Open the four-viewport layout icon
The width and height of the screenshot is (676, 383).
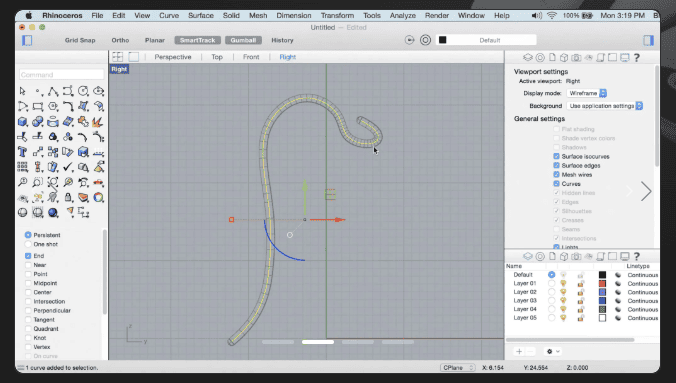click(117, 57)
